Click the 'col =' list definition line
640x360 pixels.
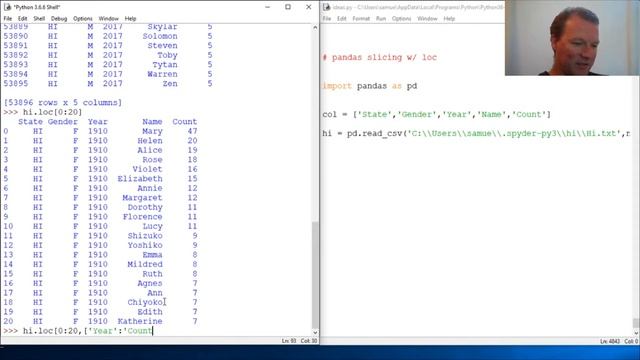[436, 114]
